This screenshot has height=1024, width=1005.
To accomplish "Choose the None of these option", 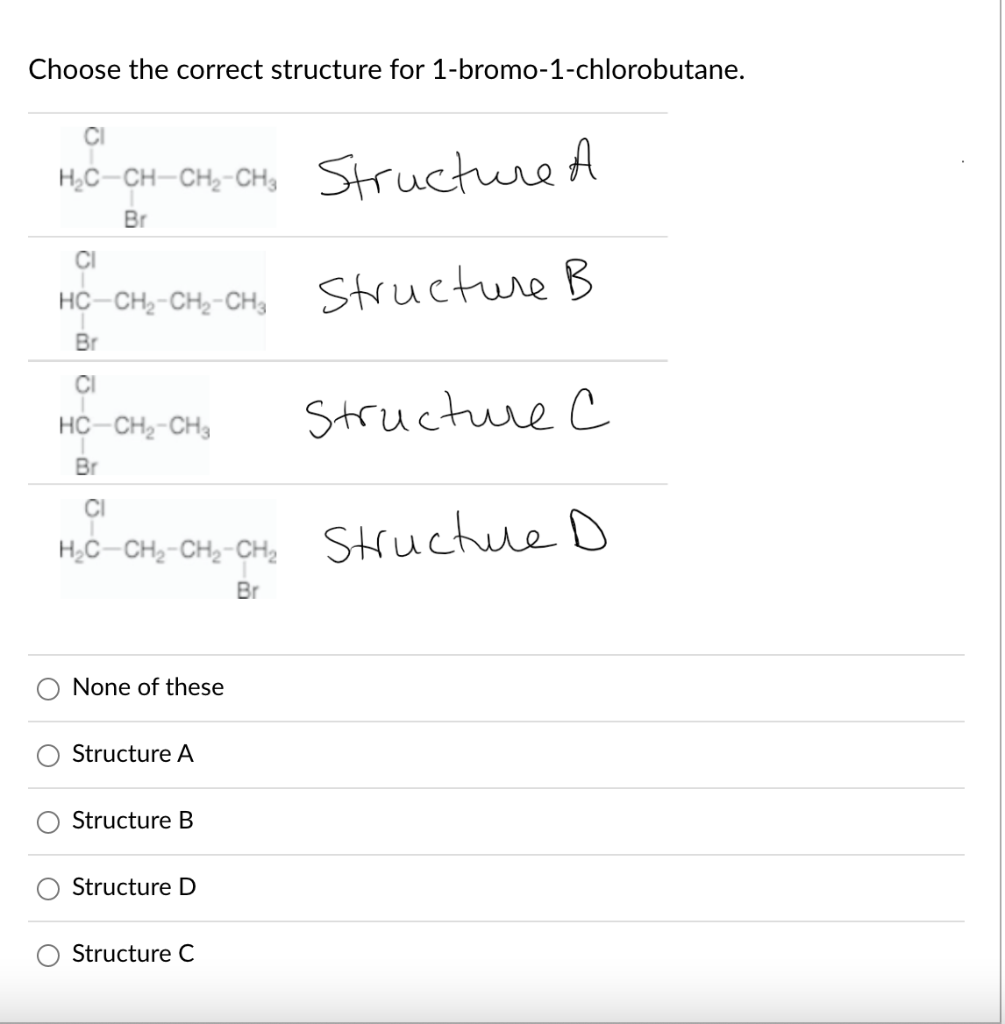I will [47, 688].
